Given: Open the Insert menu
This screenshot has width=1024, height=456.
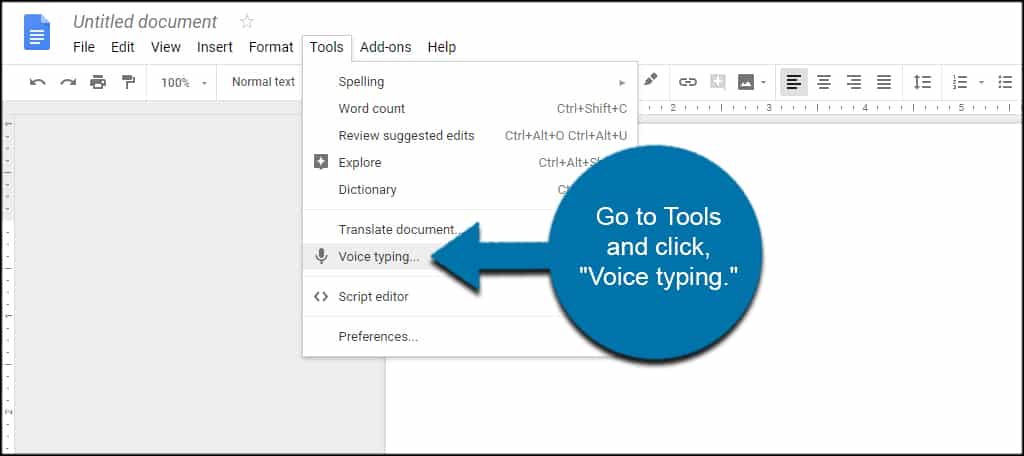Looking at the screenshot, I should 215,47.
